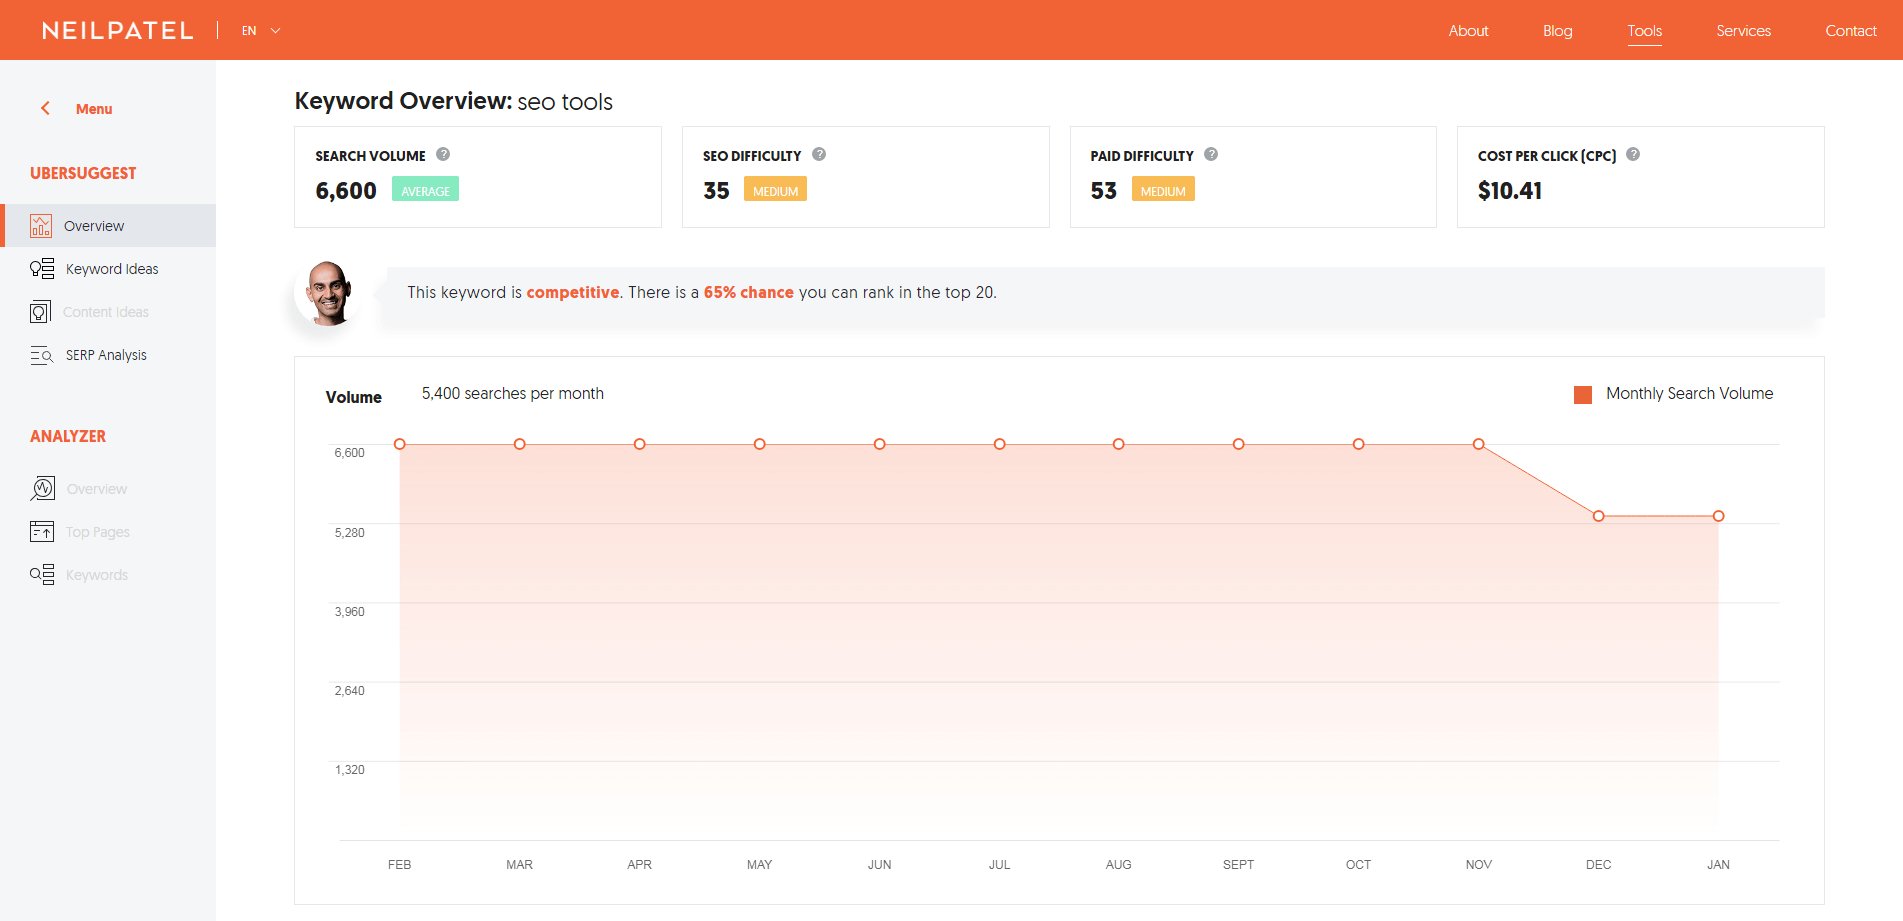Click the OCT data point on chart

pyautogui.click(x=1359, y=444)
